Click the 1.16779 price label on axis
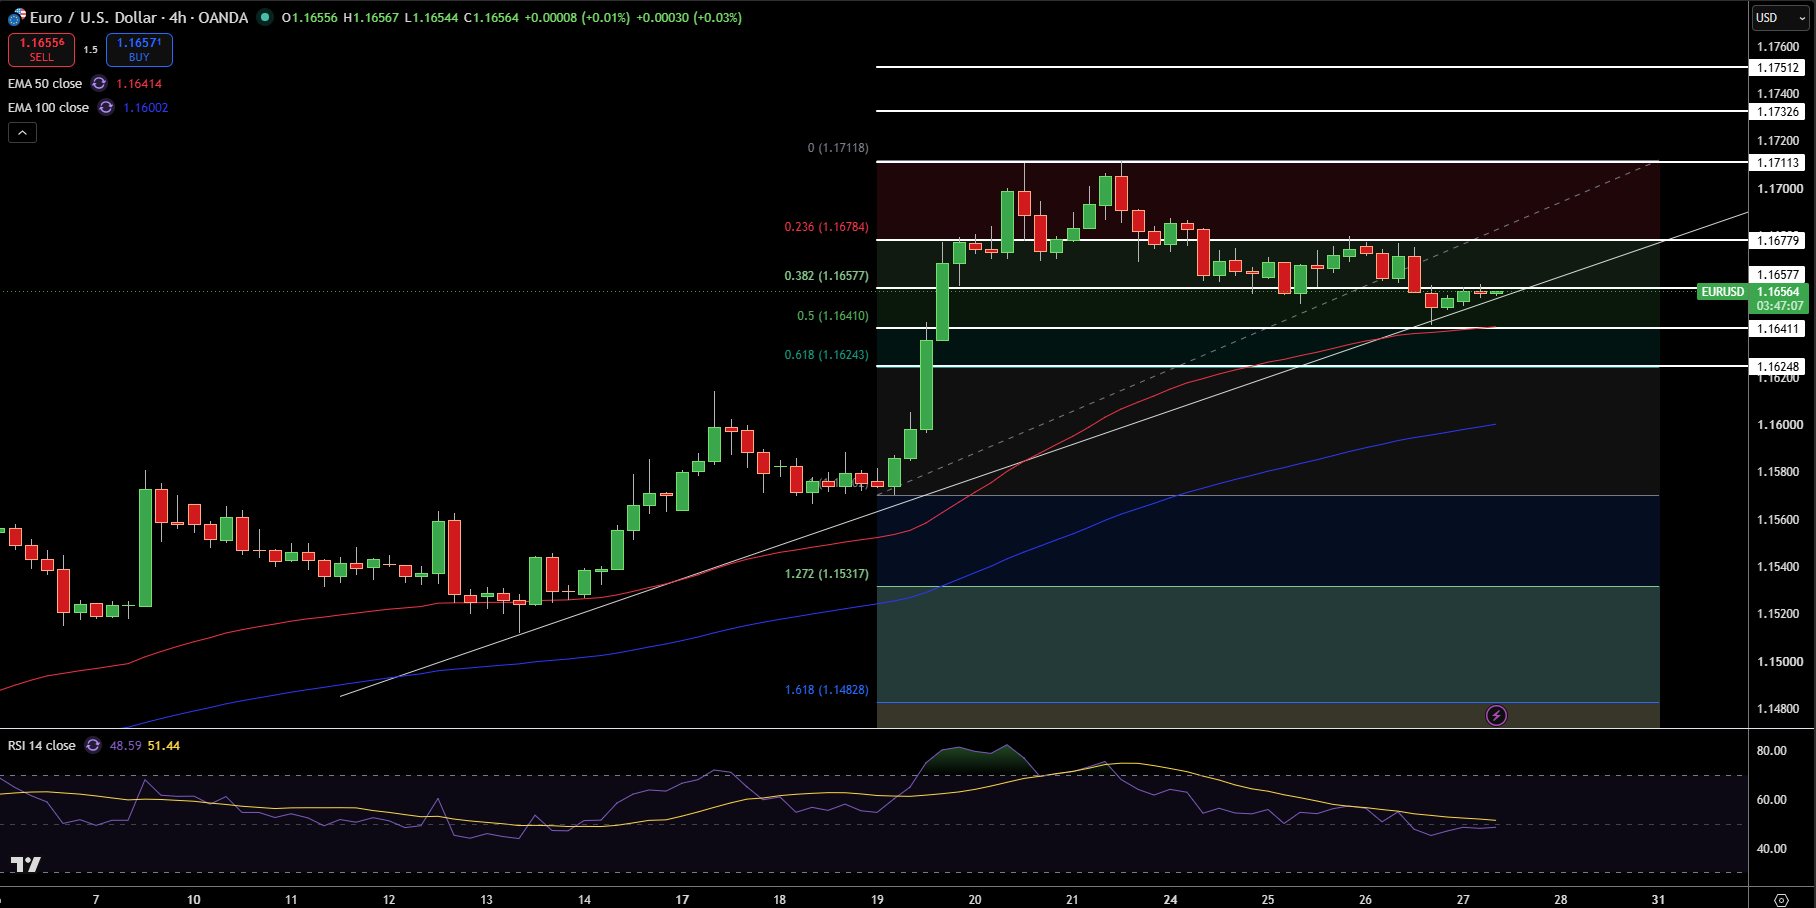Image resolution: width=1816 pixels, height=908 pixels. point(1779,241)
